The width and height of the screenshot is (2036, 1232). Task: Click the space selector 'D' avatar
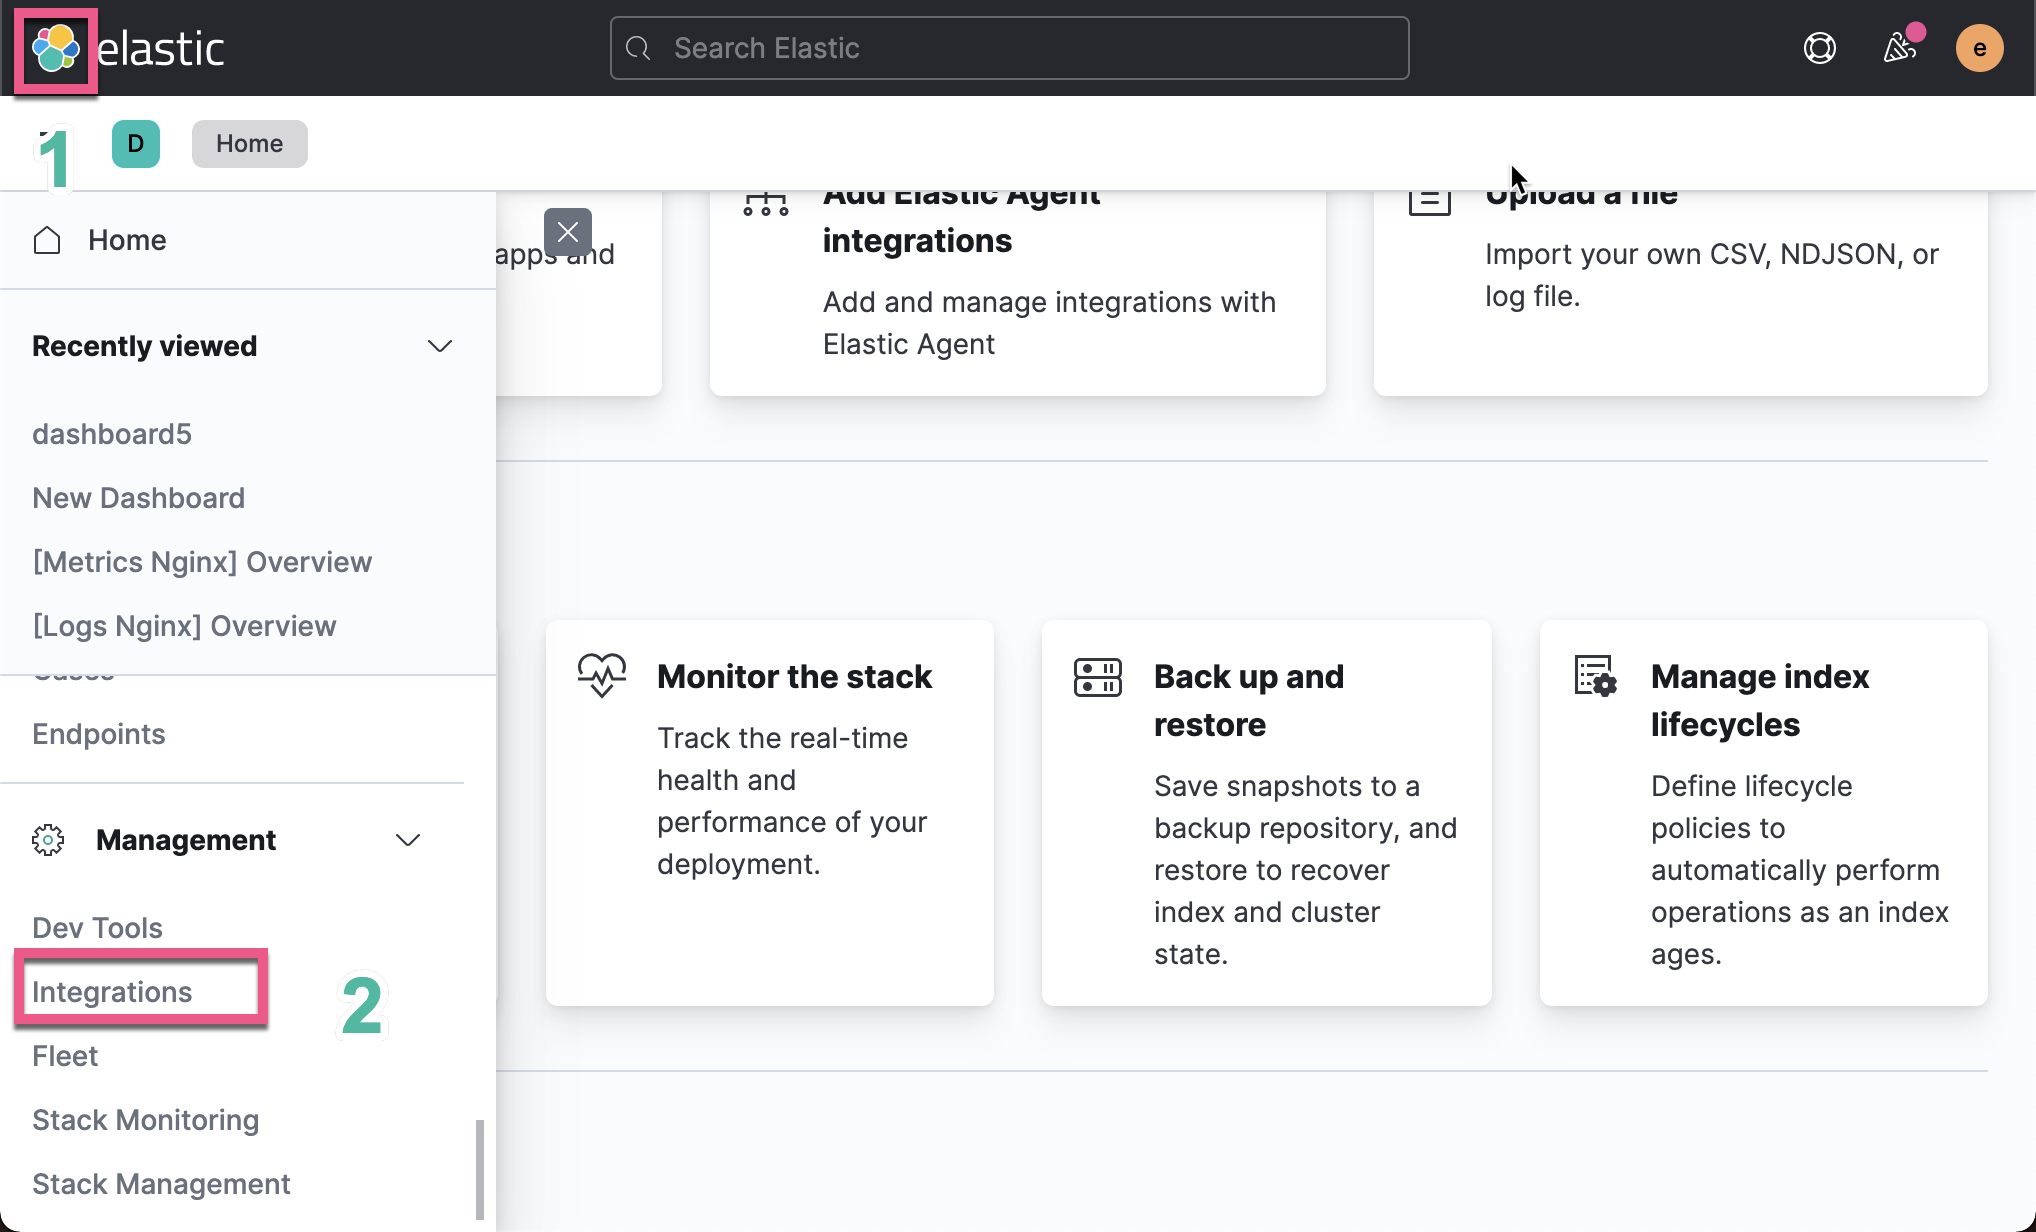[136, 144]
